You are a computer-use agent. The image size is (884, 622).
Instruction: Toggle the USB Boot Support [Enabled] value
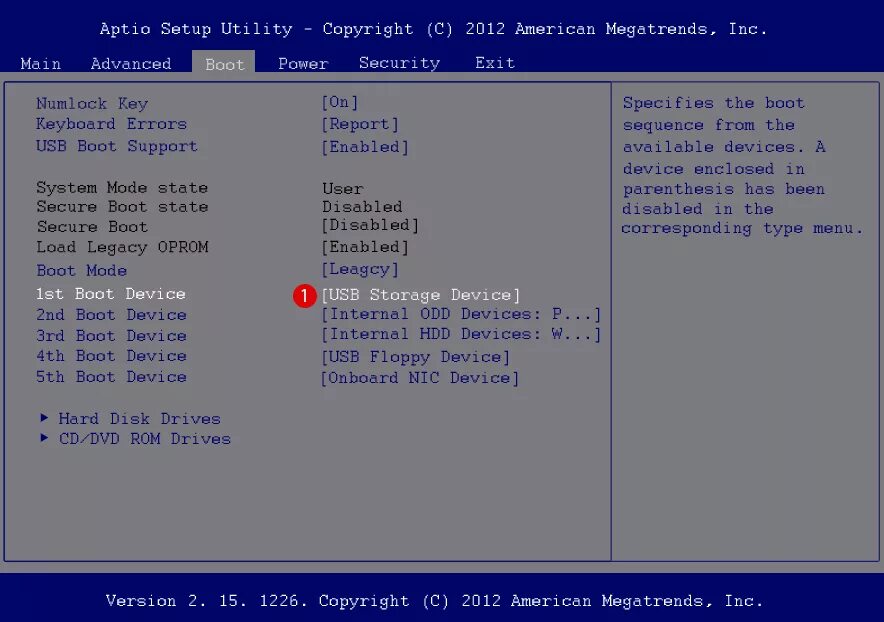(365, 147)
